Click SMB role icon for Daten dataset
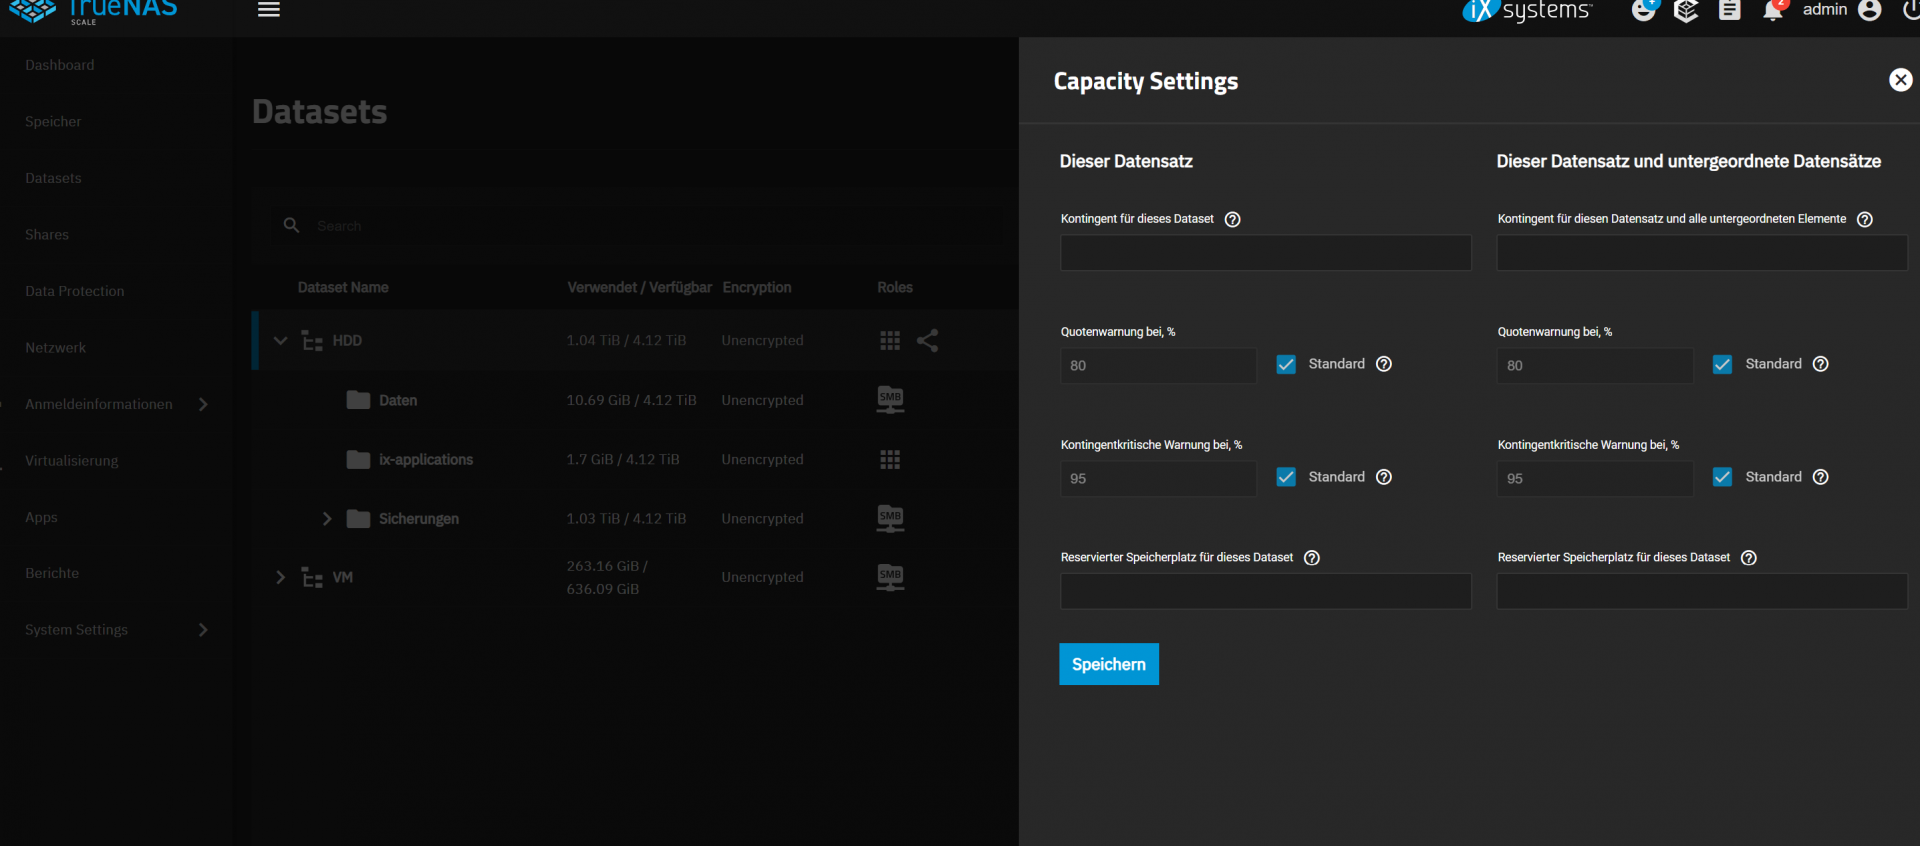This screenshot has height=846, width=1920. [x=890, y=400]
